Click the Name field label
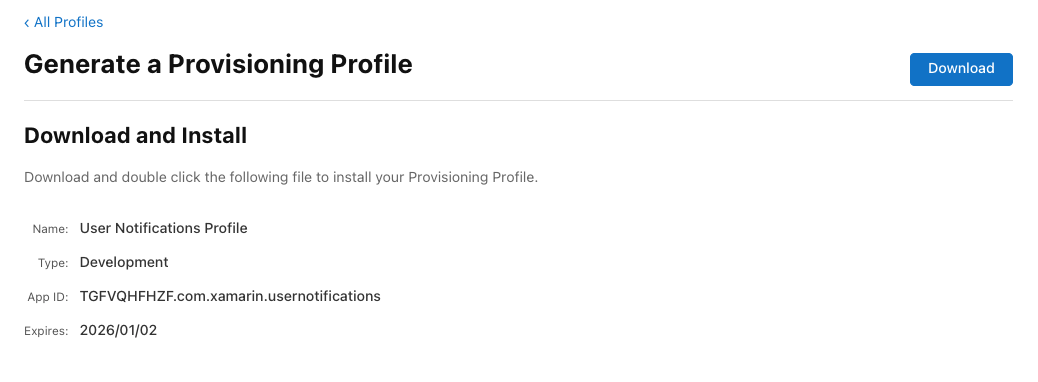The height and width of the screenshot is (382, 1038). [x=50, y=229]
